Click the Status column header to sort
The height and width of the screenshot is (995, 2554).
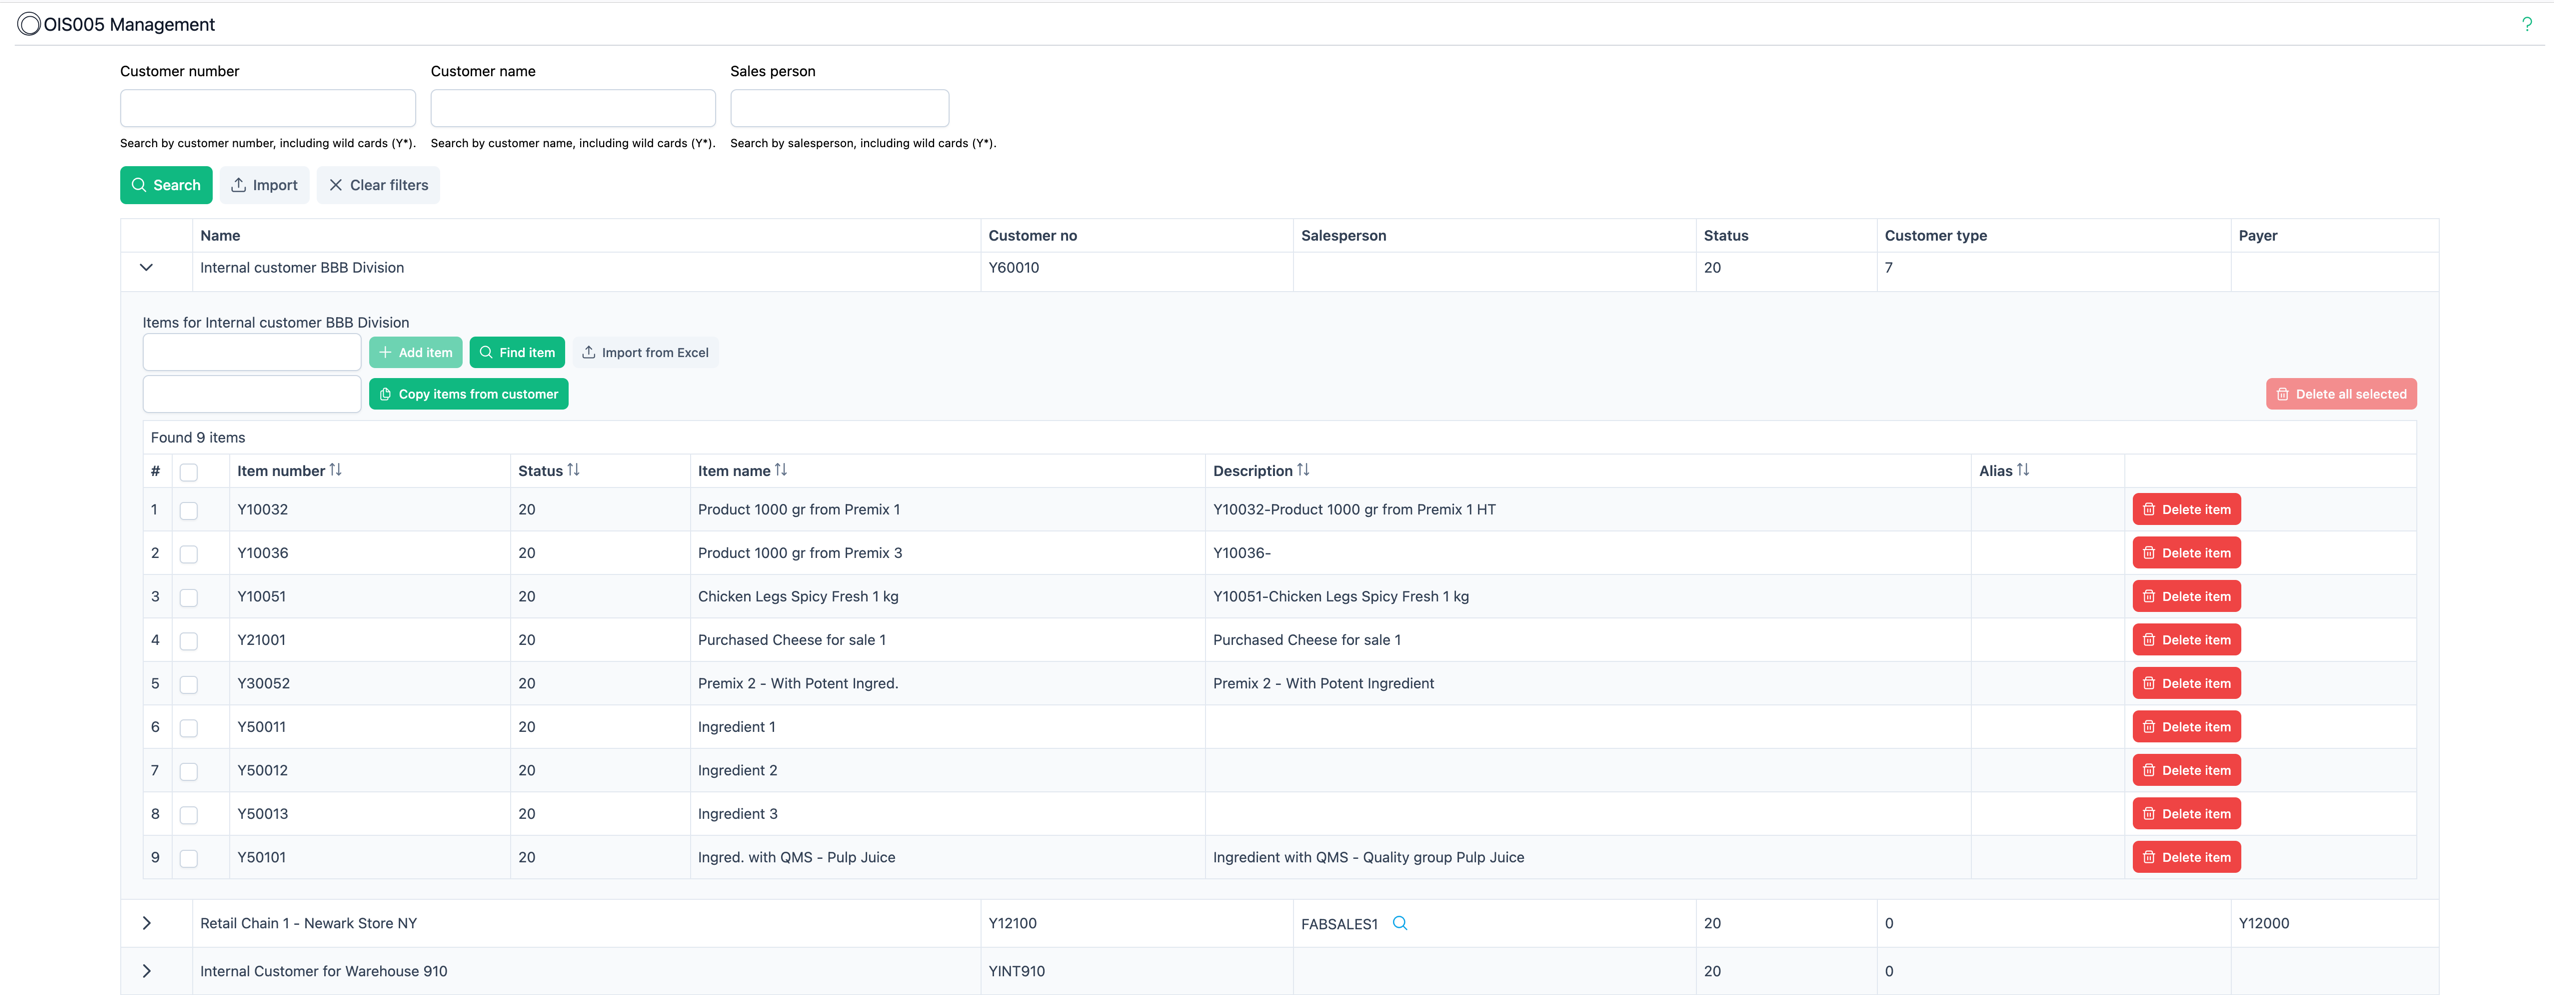tap(543, 469)
